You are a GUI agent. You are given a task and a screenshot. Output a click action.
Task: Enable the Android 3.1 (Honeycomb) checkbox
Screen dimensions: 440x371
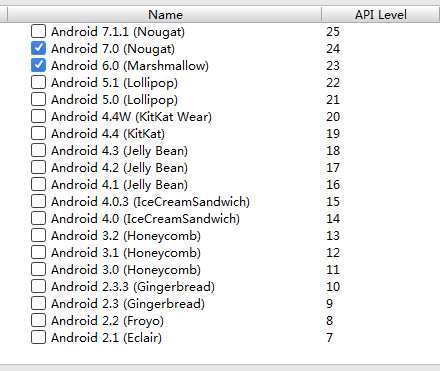coord(38,252)
